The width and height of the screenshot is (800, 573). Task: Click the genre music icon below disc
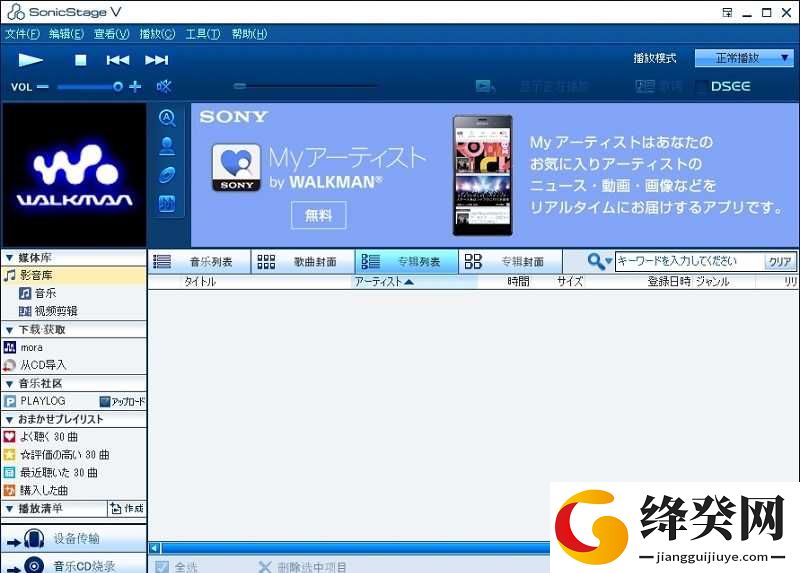[x=167, y=204]
